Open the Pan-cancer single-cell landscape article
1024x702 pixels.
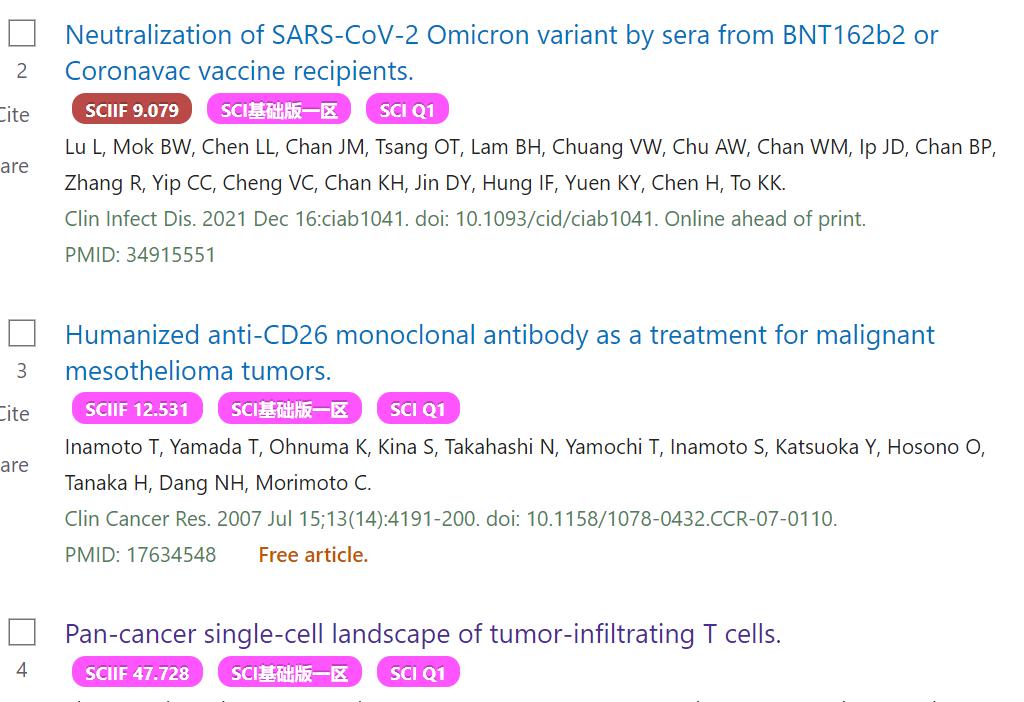click(x=422, y=634)
